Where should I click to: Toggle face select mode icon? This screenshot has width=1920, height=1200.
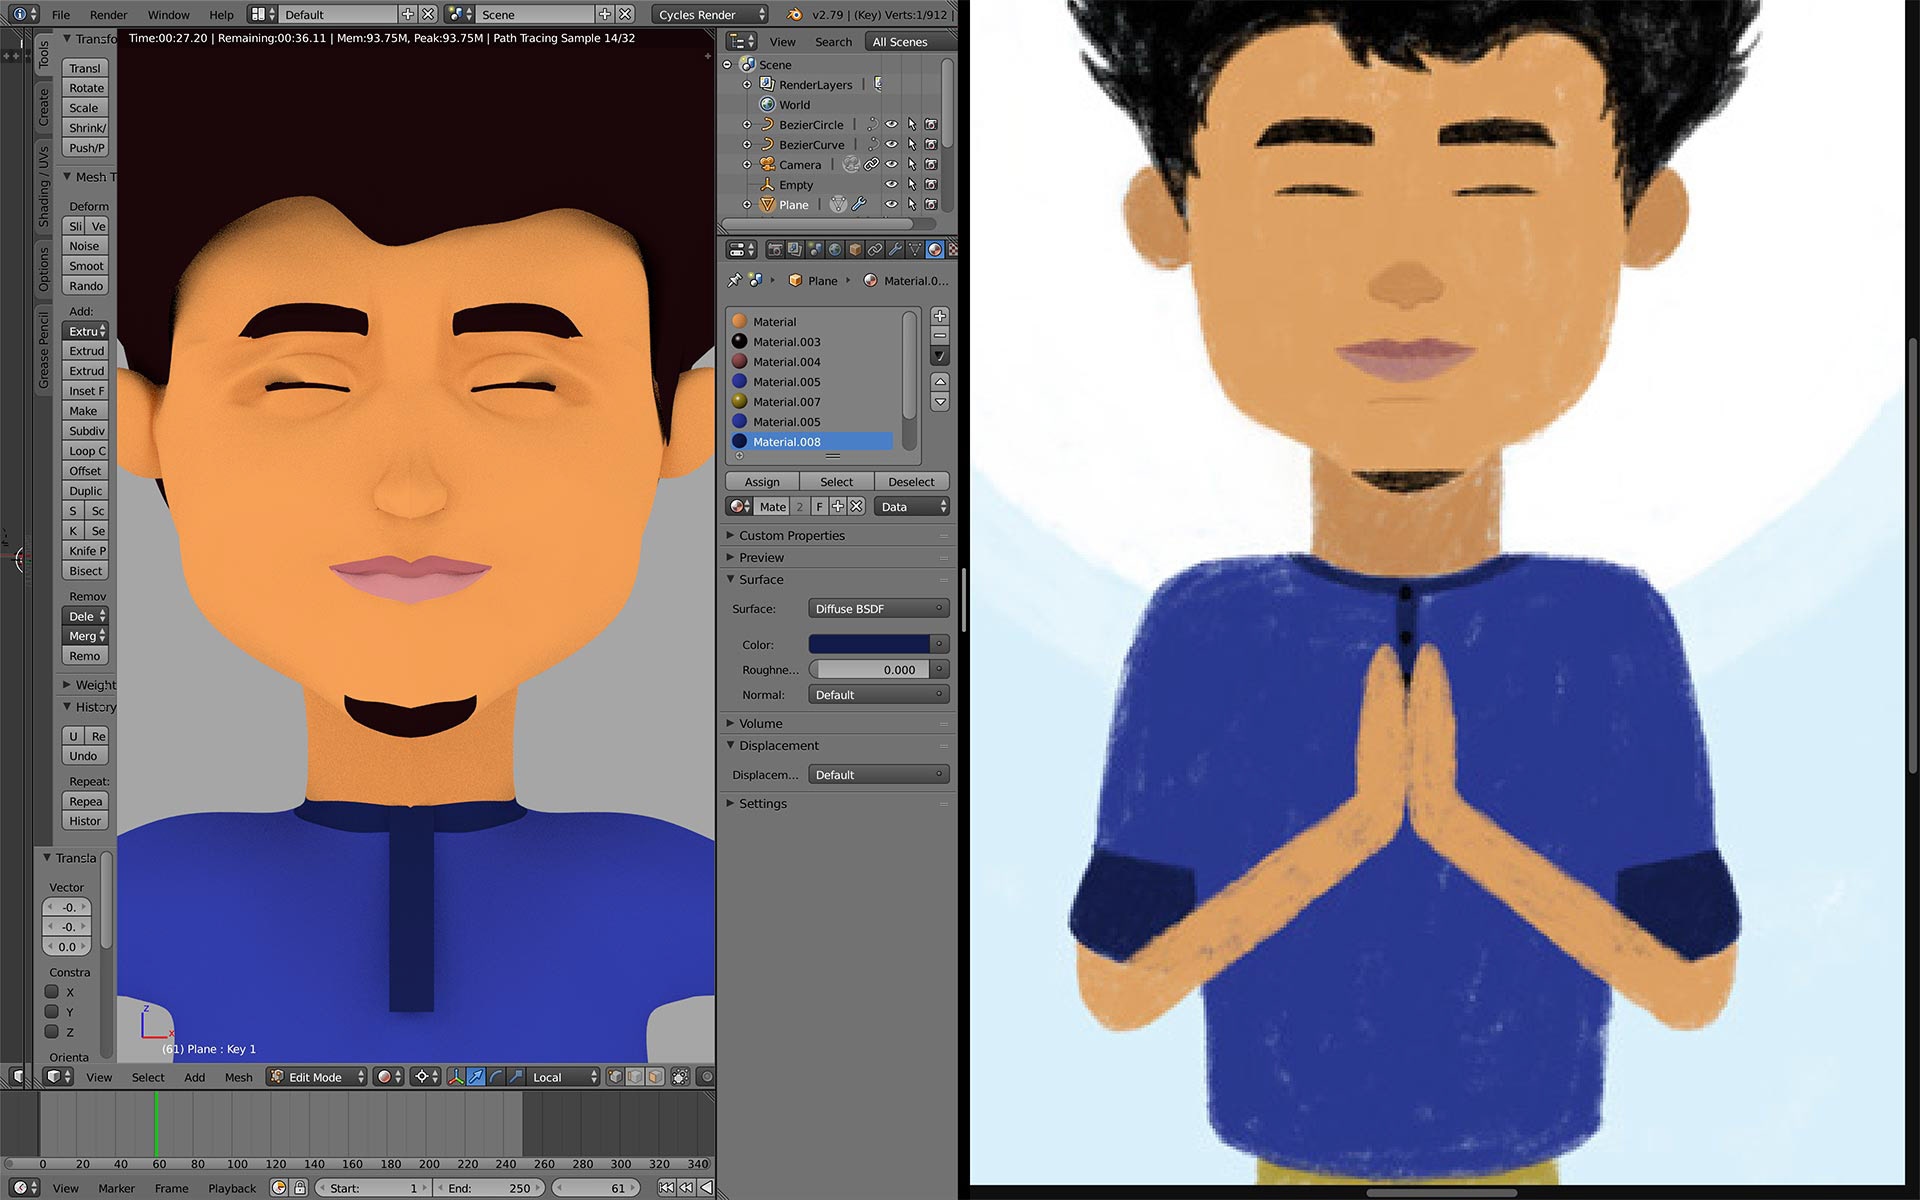point(654,1077)
